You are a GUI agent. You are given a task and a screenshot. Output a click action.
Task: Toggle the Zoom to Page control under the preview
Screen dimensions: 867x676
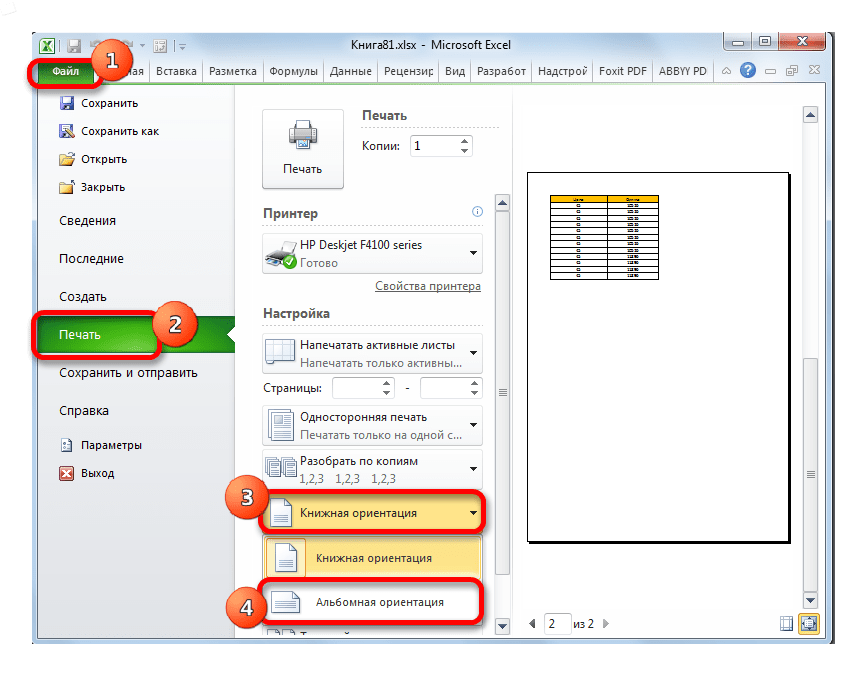(x=810, y=623)
